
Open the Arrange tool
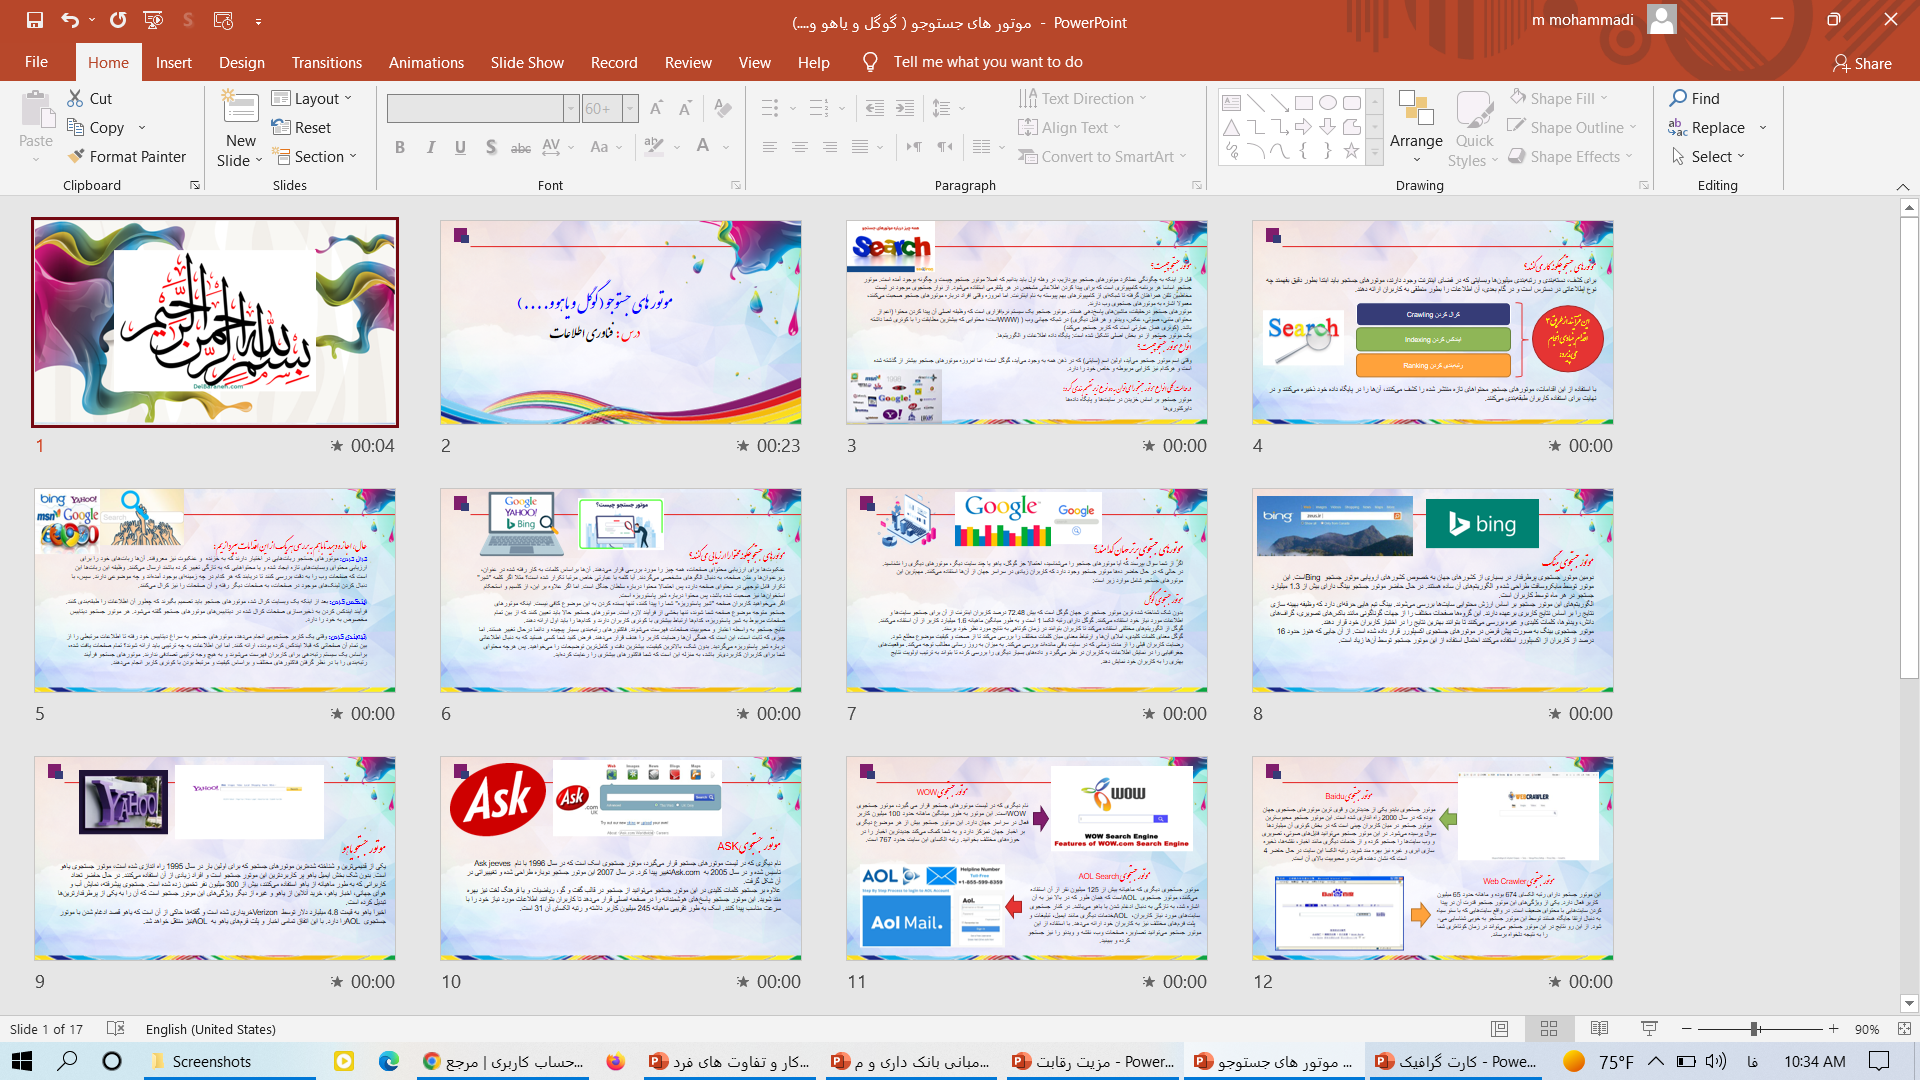pos(1415,120)
